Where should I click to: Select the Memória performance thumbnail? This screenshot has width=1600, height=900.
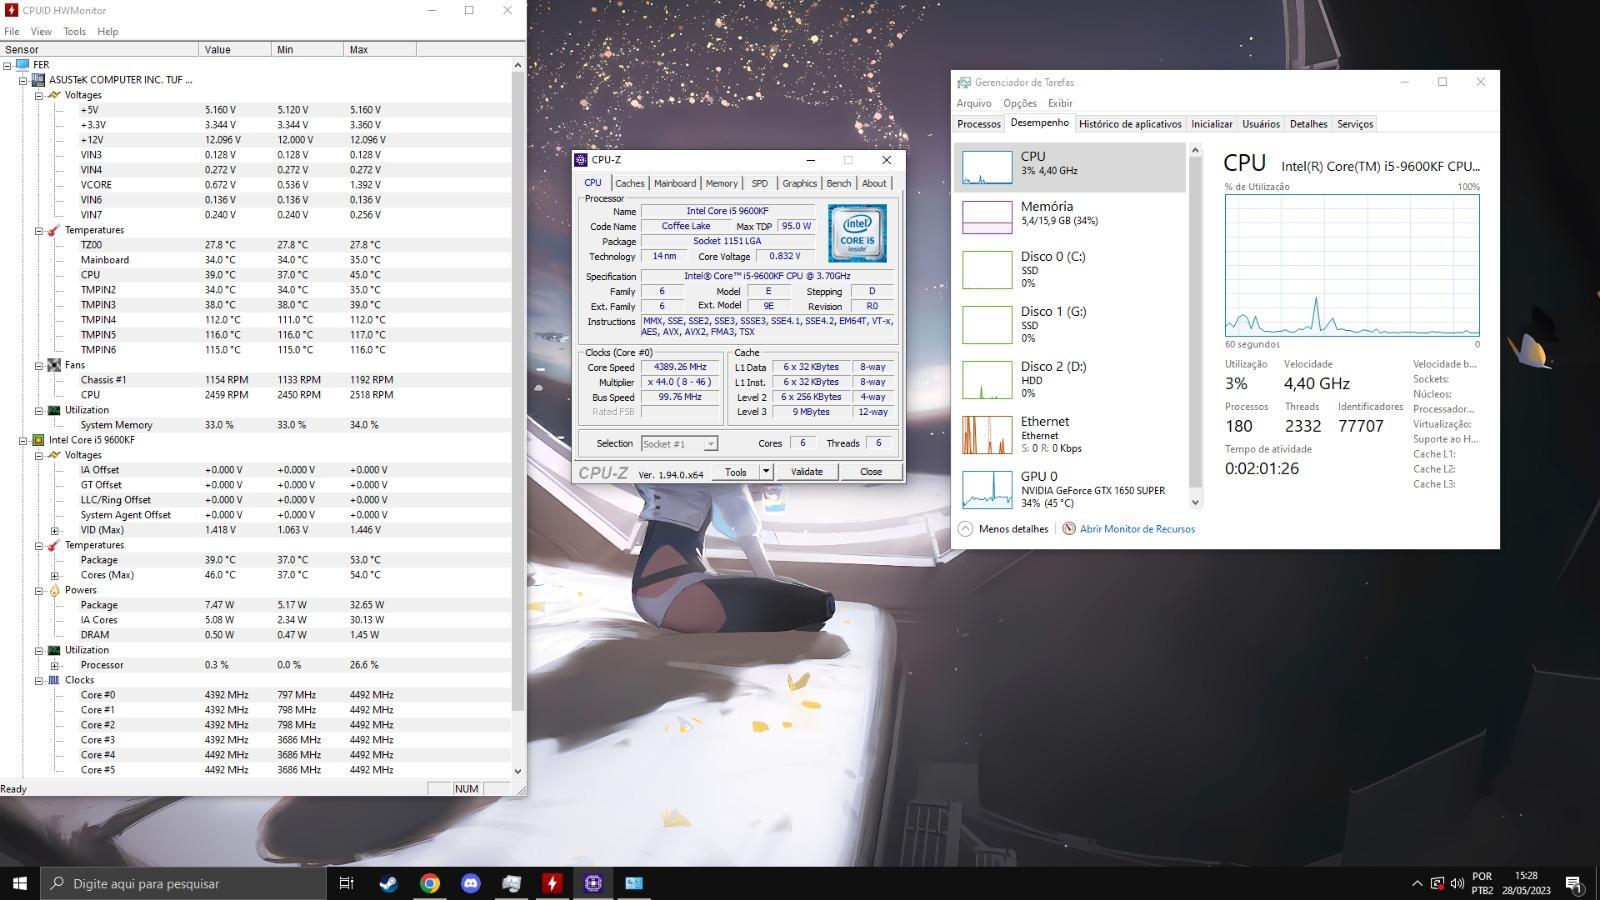tap(986, 217)
